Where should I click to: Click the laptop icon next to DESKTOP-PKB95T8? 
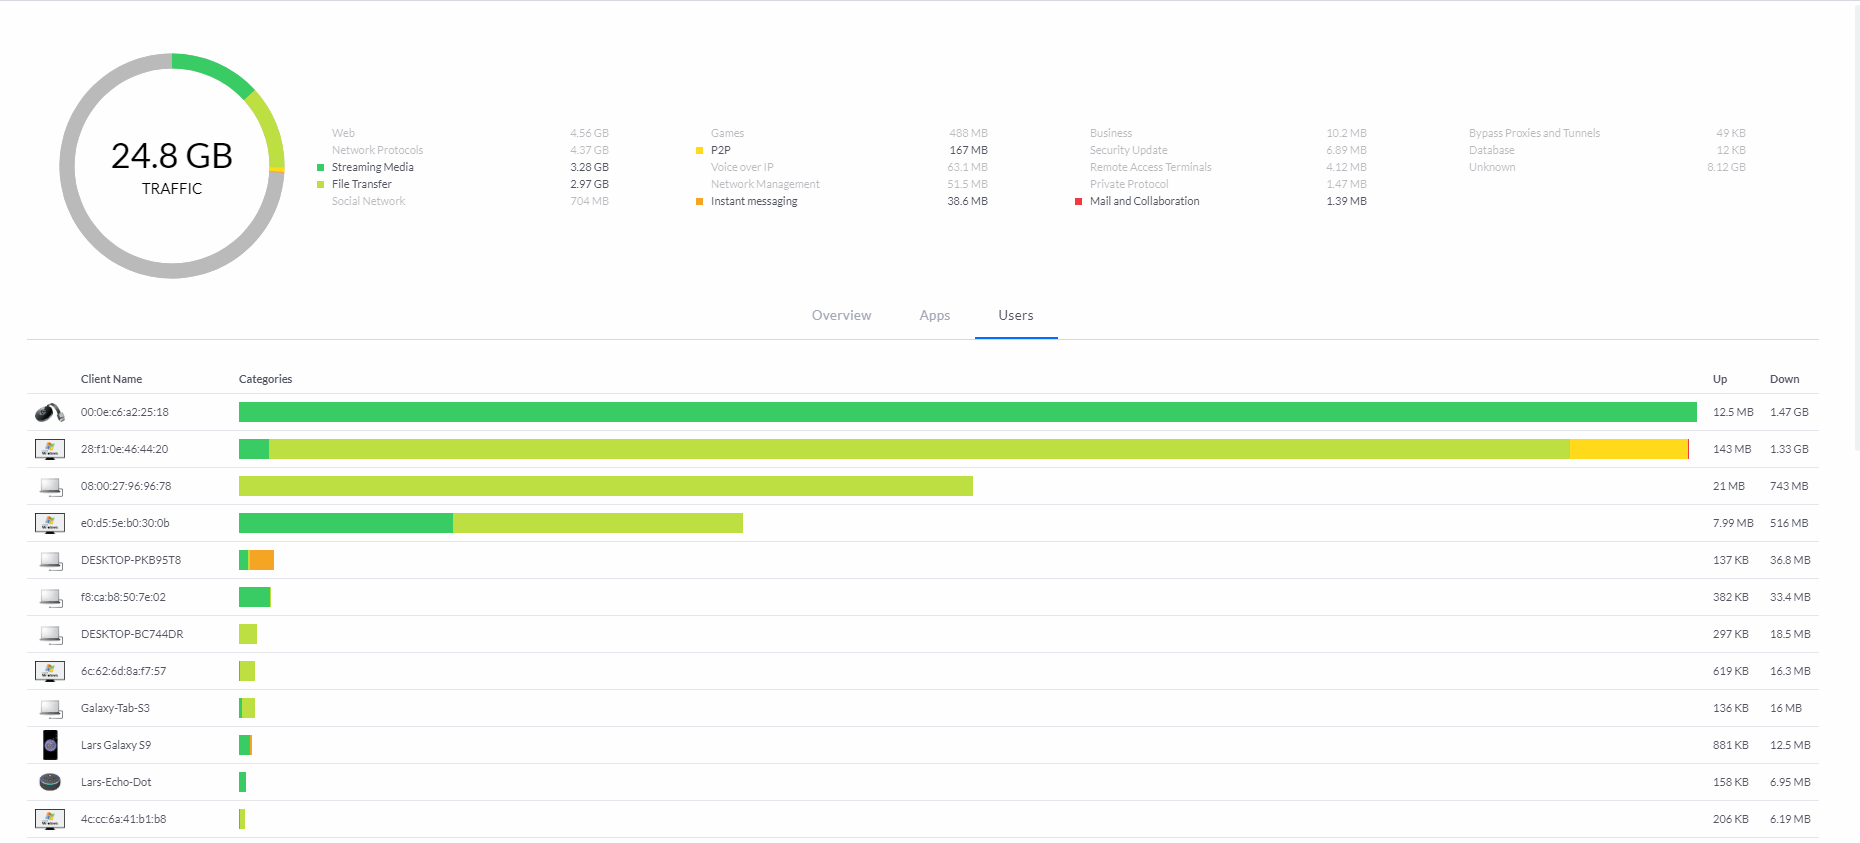click(50, 560)
